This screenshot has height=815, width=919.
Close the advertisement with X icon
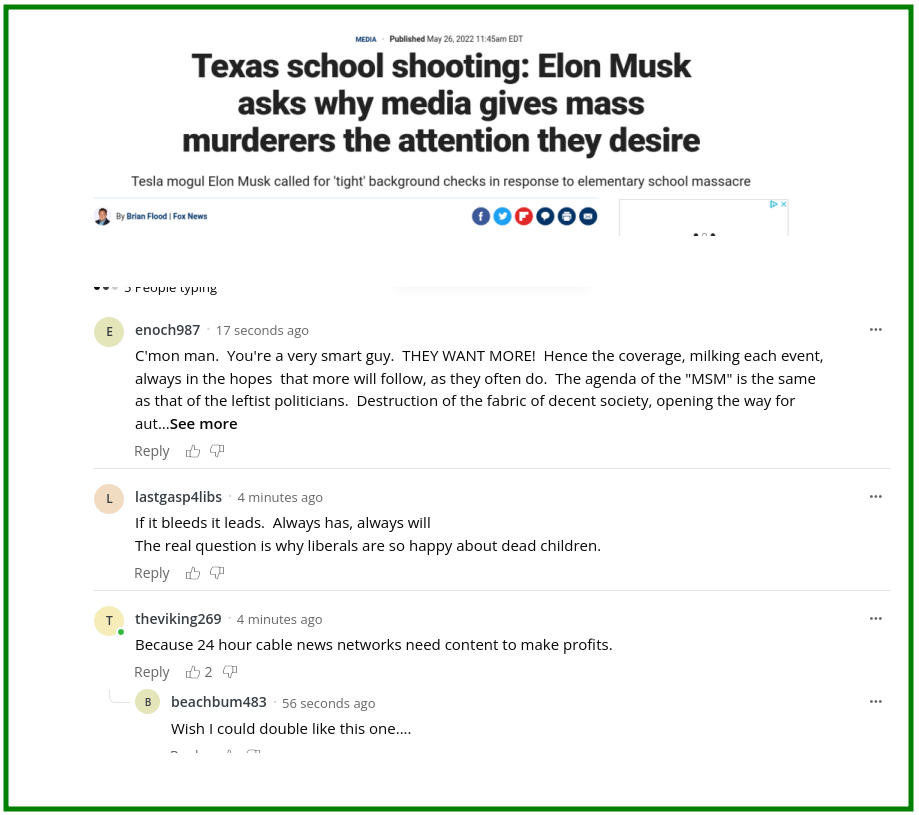point(784,204)
